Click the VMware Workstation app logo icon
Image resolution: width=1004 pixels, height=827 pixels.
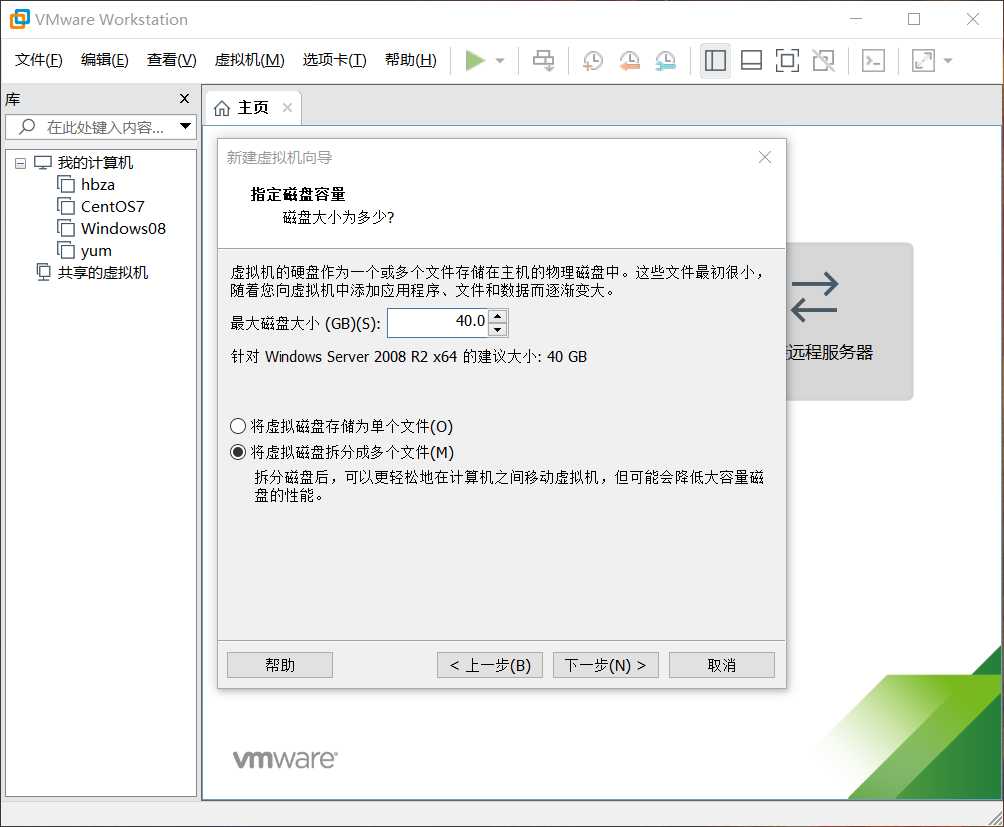click(19, 19)
